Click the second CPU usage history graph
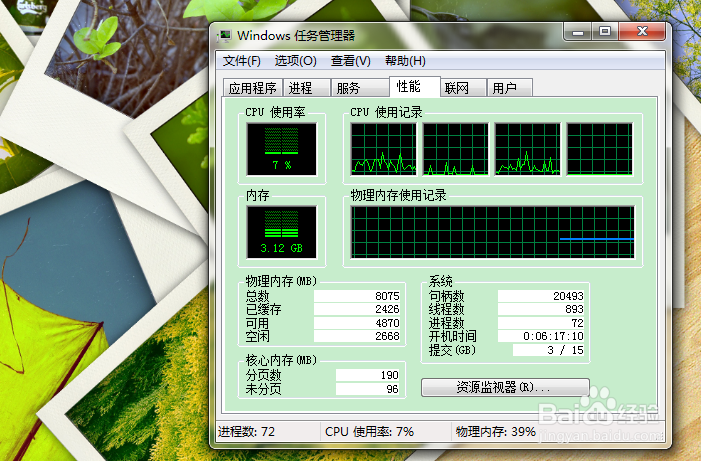Image resolution: width=701 pixels, height=461 pixels. coord(456,149)
